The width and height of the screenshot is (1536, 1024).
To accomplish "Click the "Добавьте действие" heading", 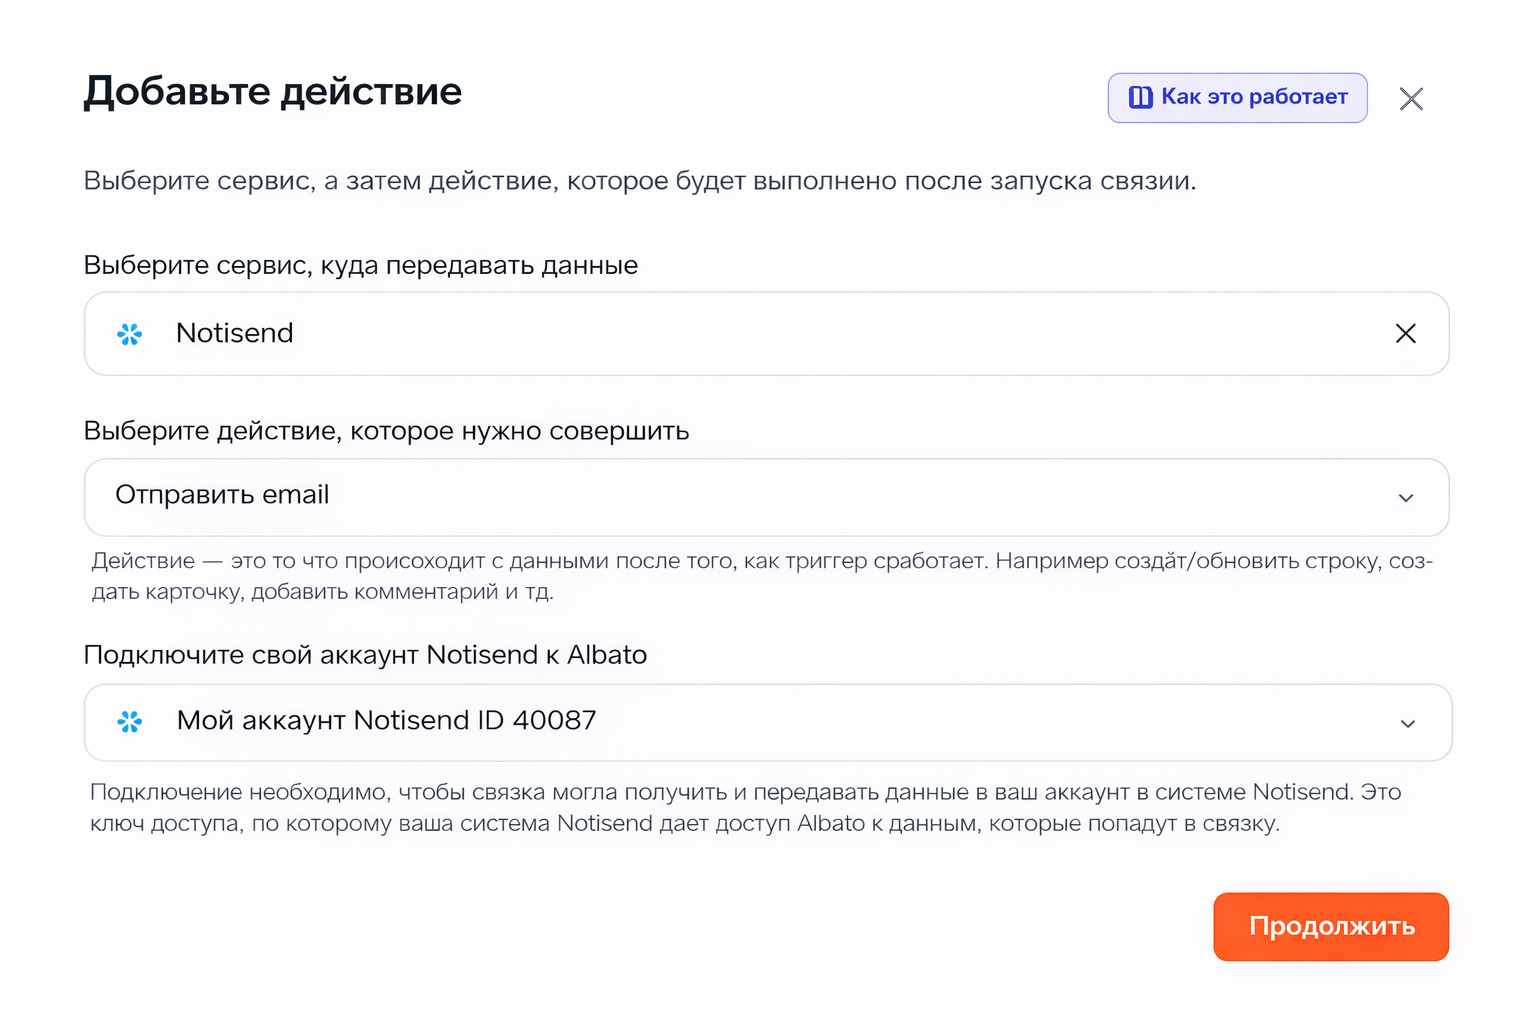I will [272, 92].
